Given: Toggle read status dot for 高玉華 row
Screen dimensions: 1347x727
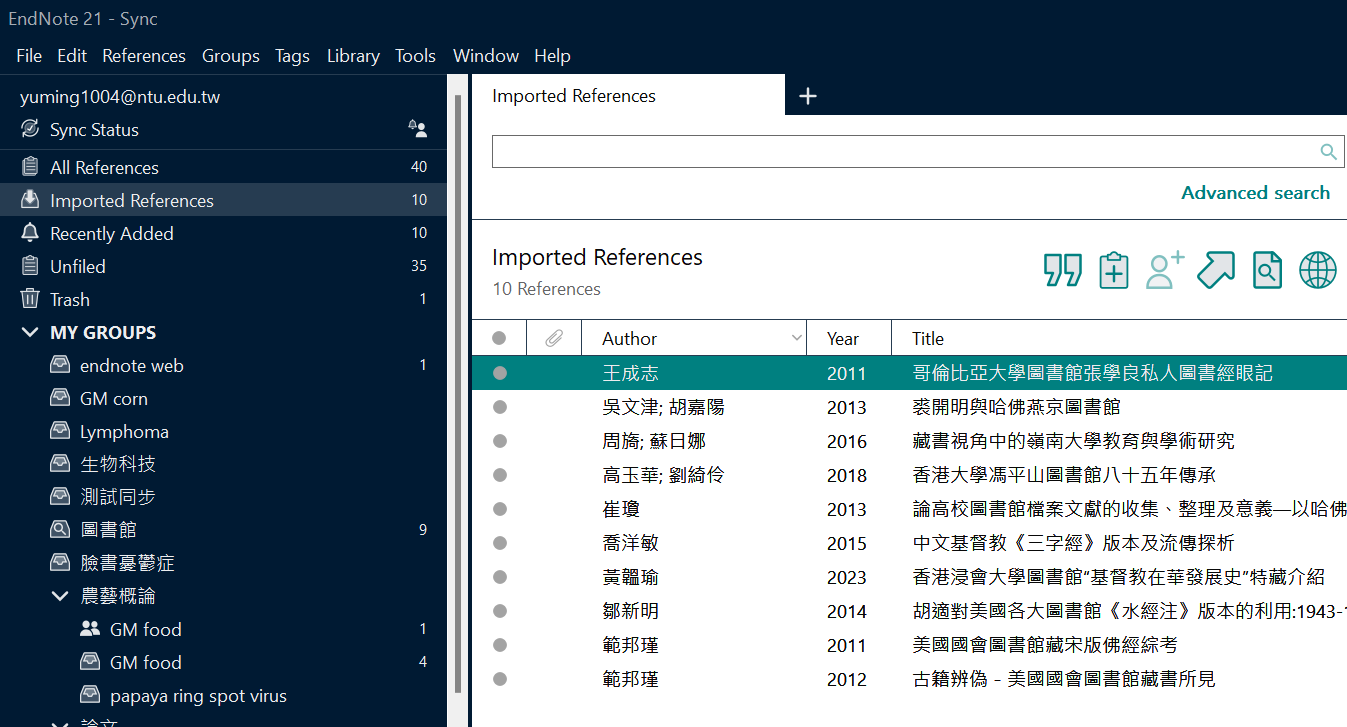Looking at the screenshot, I should pos(500,475).
